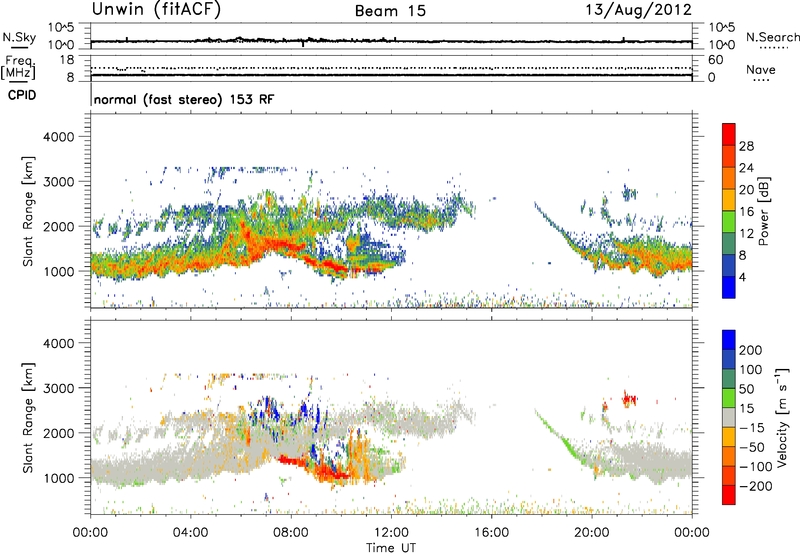Click the "Unwin (fitACF)" radar title

click(x=156, y=9)
